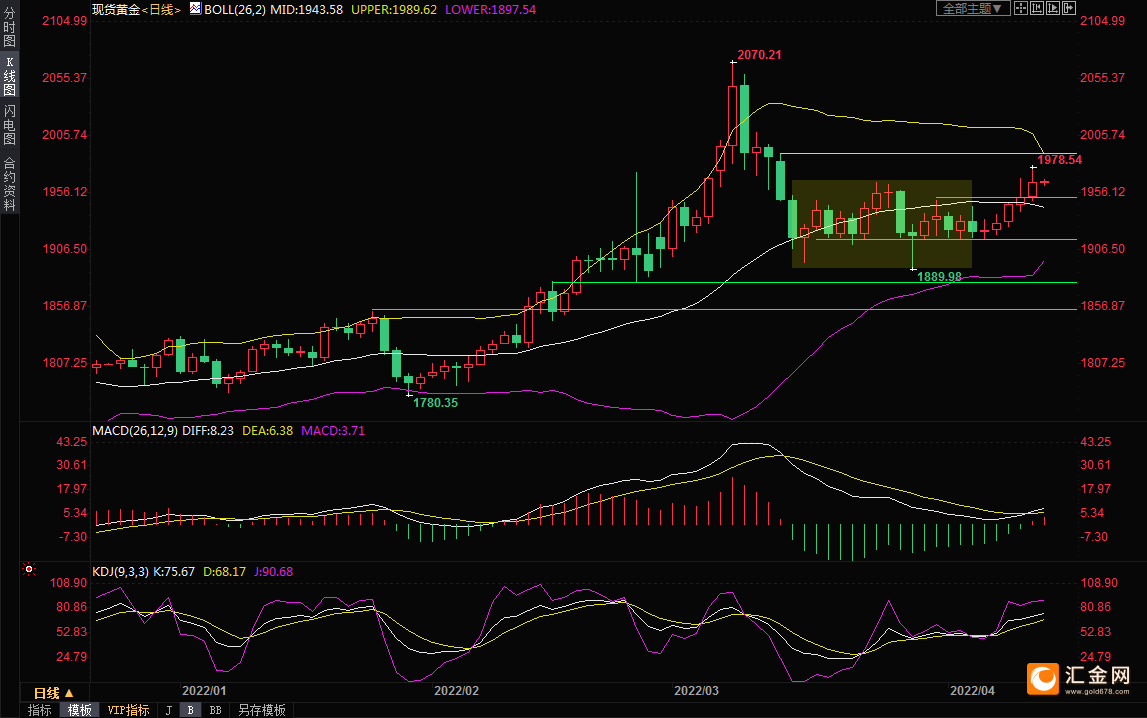
Task: Click the J:90.68 value
Action: (274, 572)
